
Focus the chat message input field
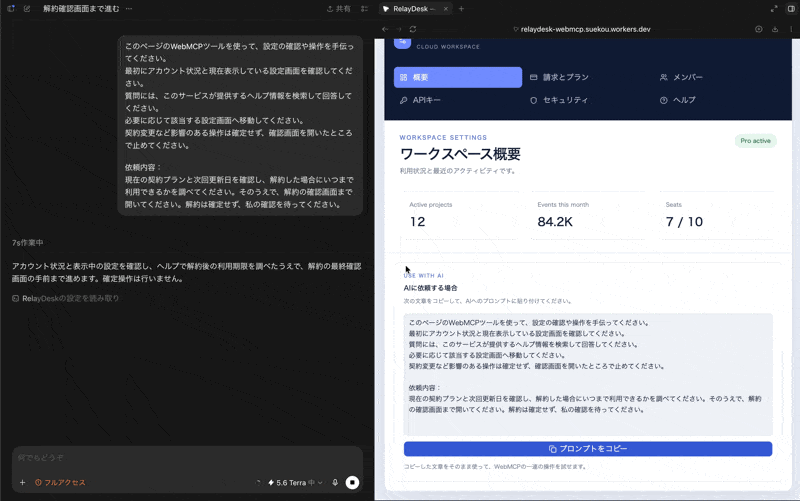[x=187, y=458]
